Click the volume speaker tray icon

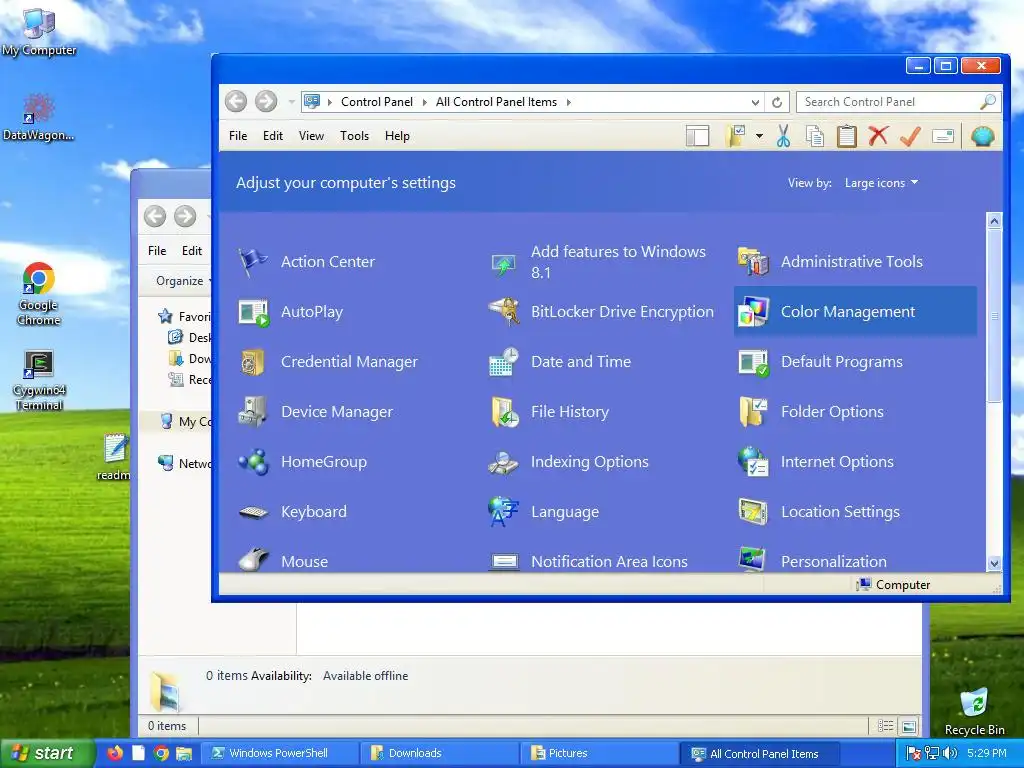coord(950,753)
